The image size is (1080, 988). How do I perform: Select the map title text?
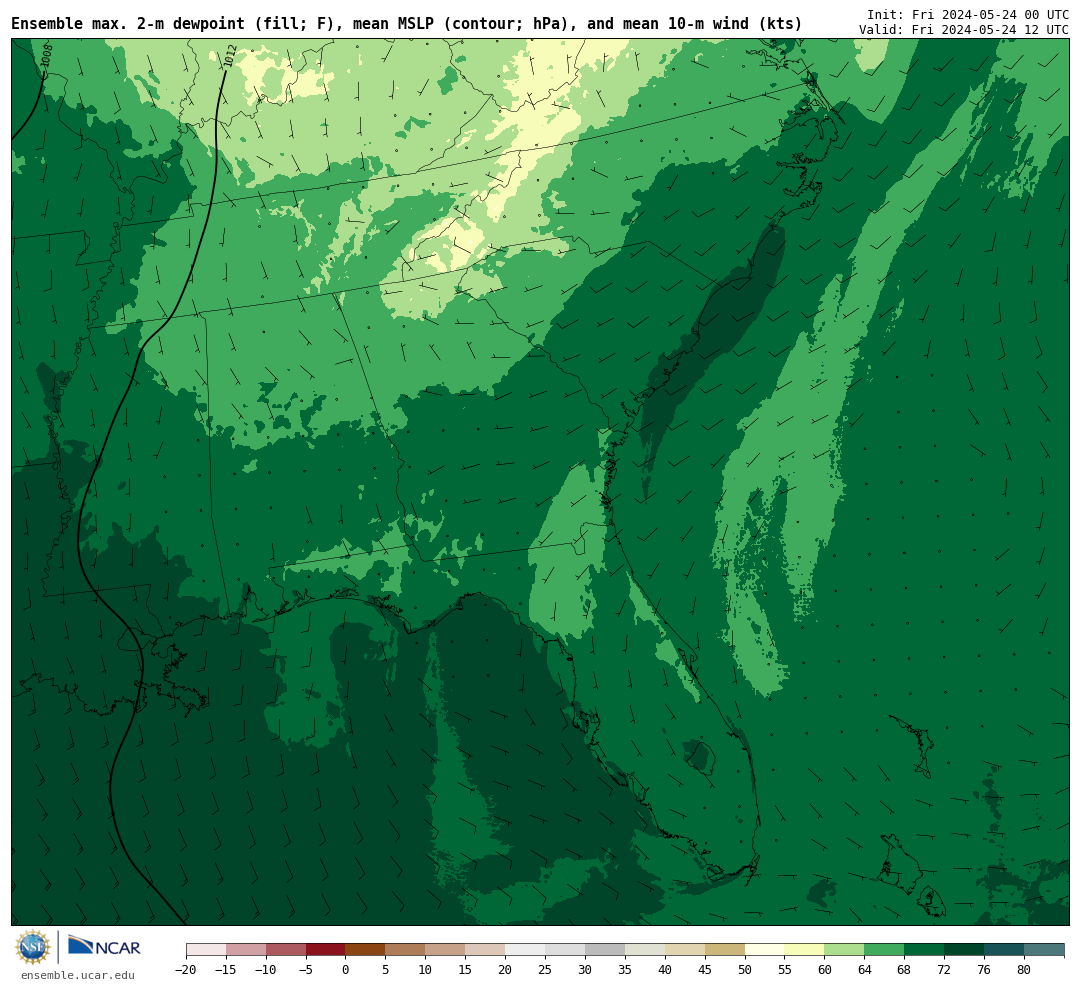point(406,24)
